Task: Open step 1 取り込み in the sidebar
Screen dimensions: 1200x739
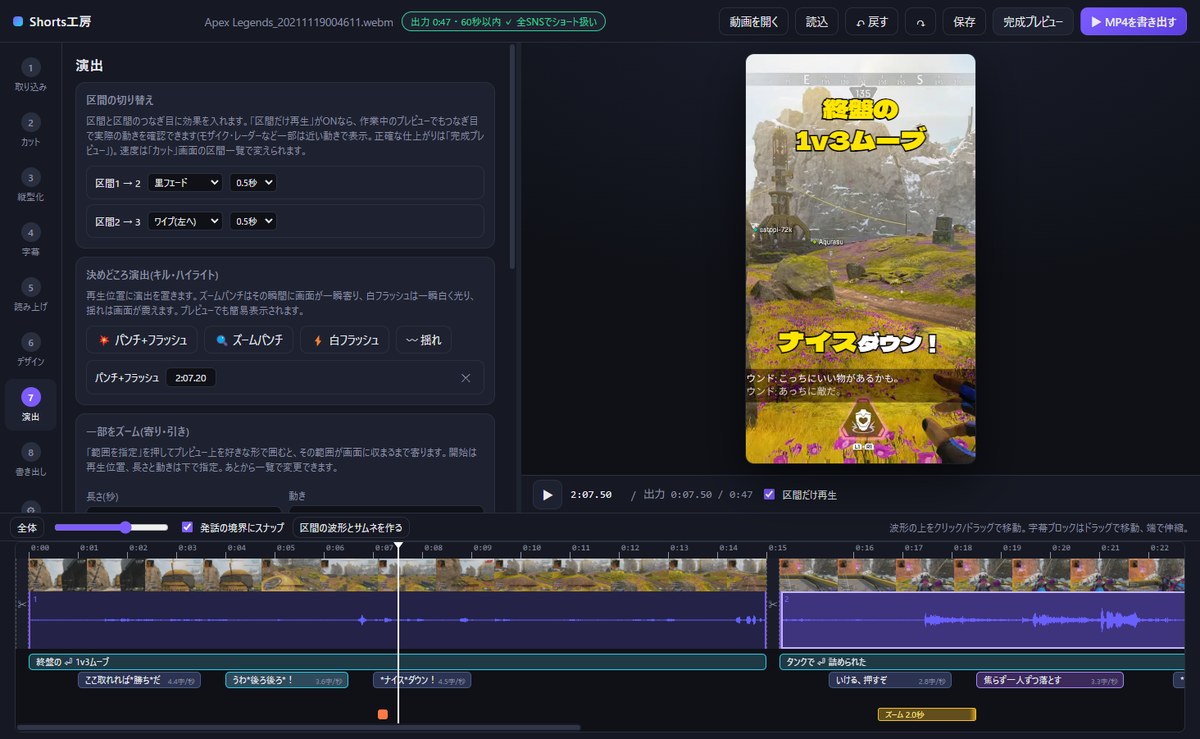Action: click(x=30, y=76)
